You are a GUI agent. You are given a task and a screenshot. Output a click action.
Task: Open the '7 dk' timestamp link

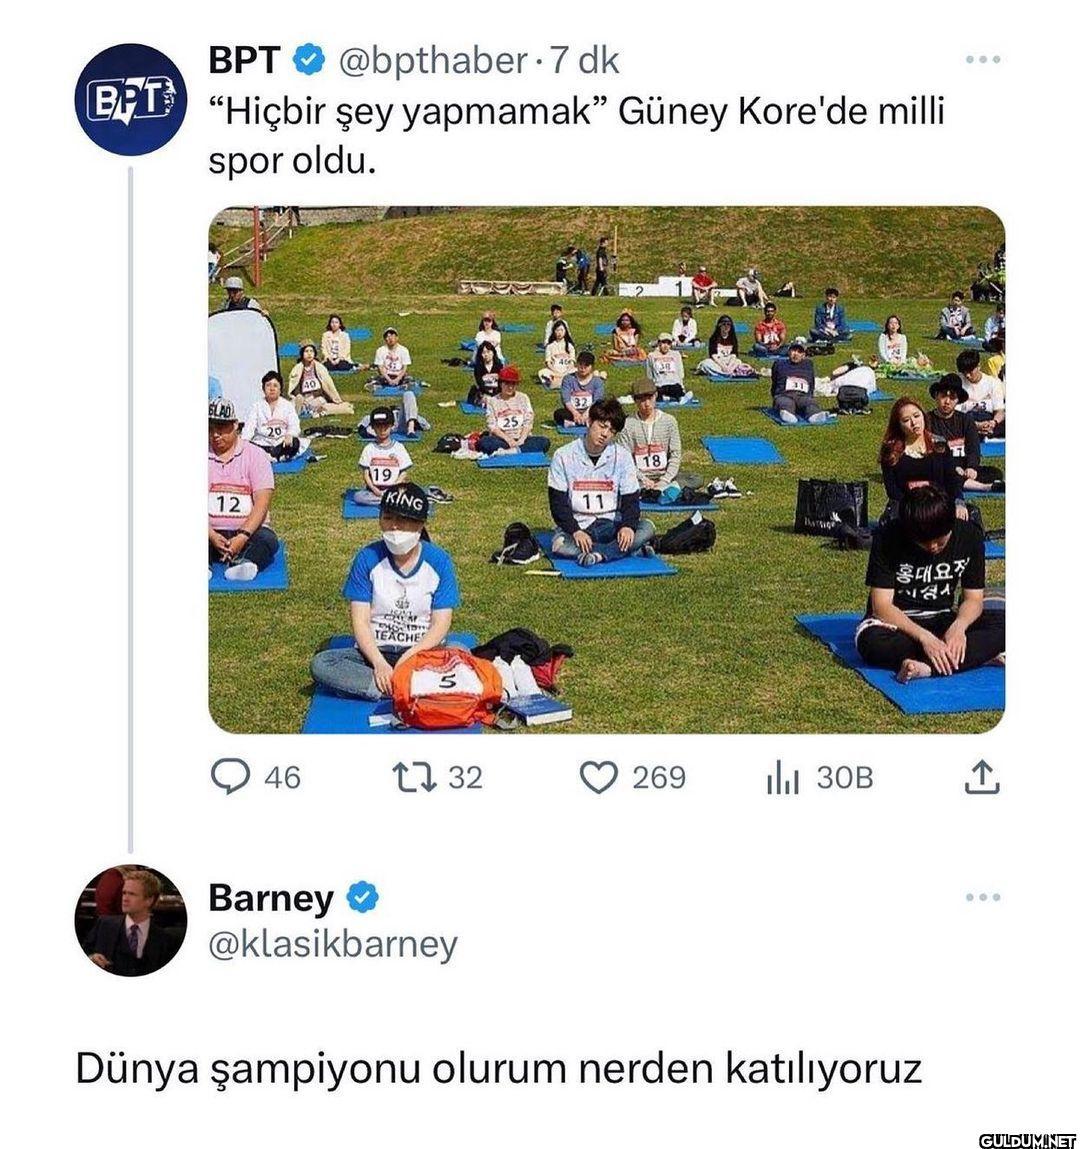click(585, 60)
